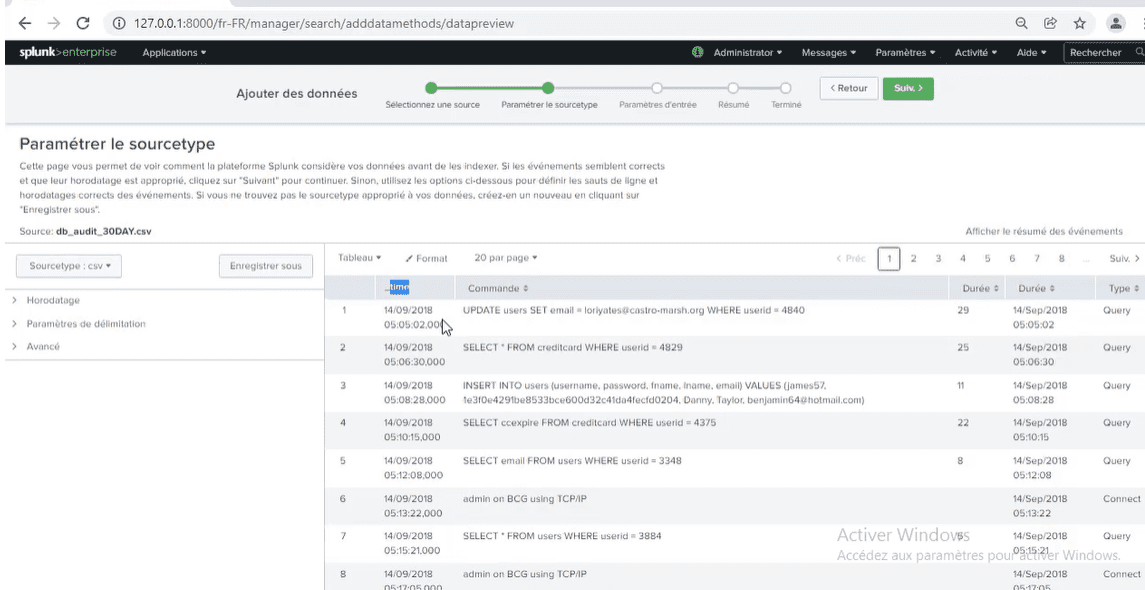1145x590 pixels.
Task: Open the browser zoom magnifier icon
Action: pyautogui.click(x=1021, y=23)
